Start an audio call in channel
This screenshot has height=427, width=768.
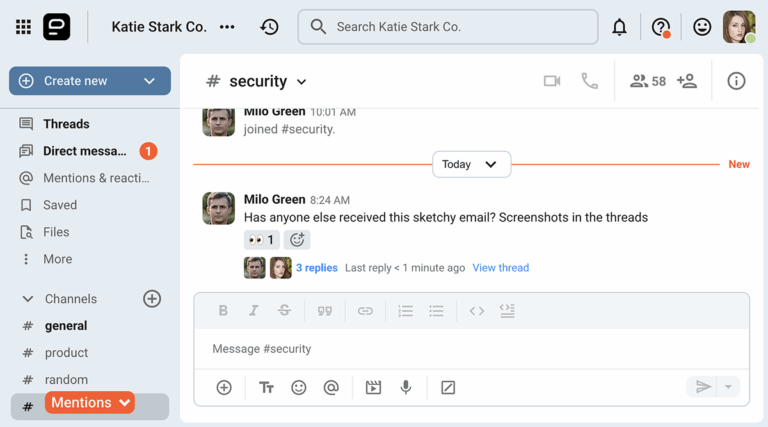click(x=590, y=81)
